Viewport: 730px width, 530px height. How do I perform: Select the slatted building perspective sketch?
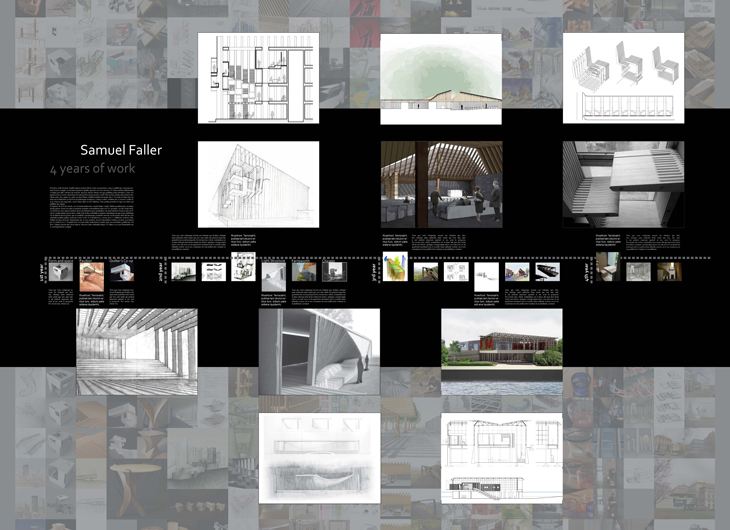pos(258,185)
